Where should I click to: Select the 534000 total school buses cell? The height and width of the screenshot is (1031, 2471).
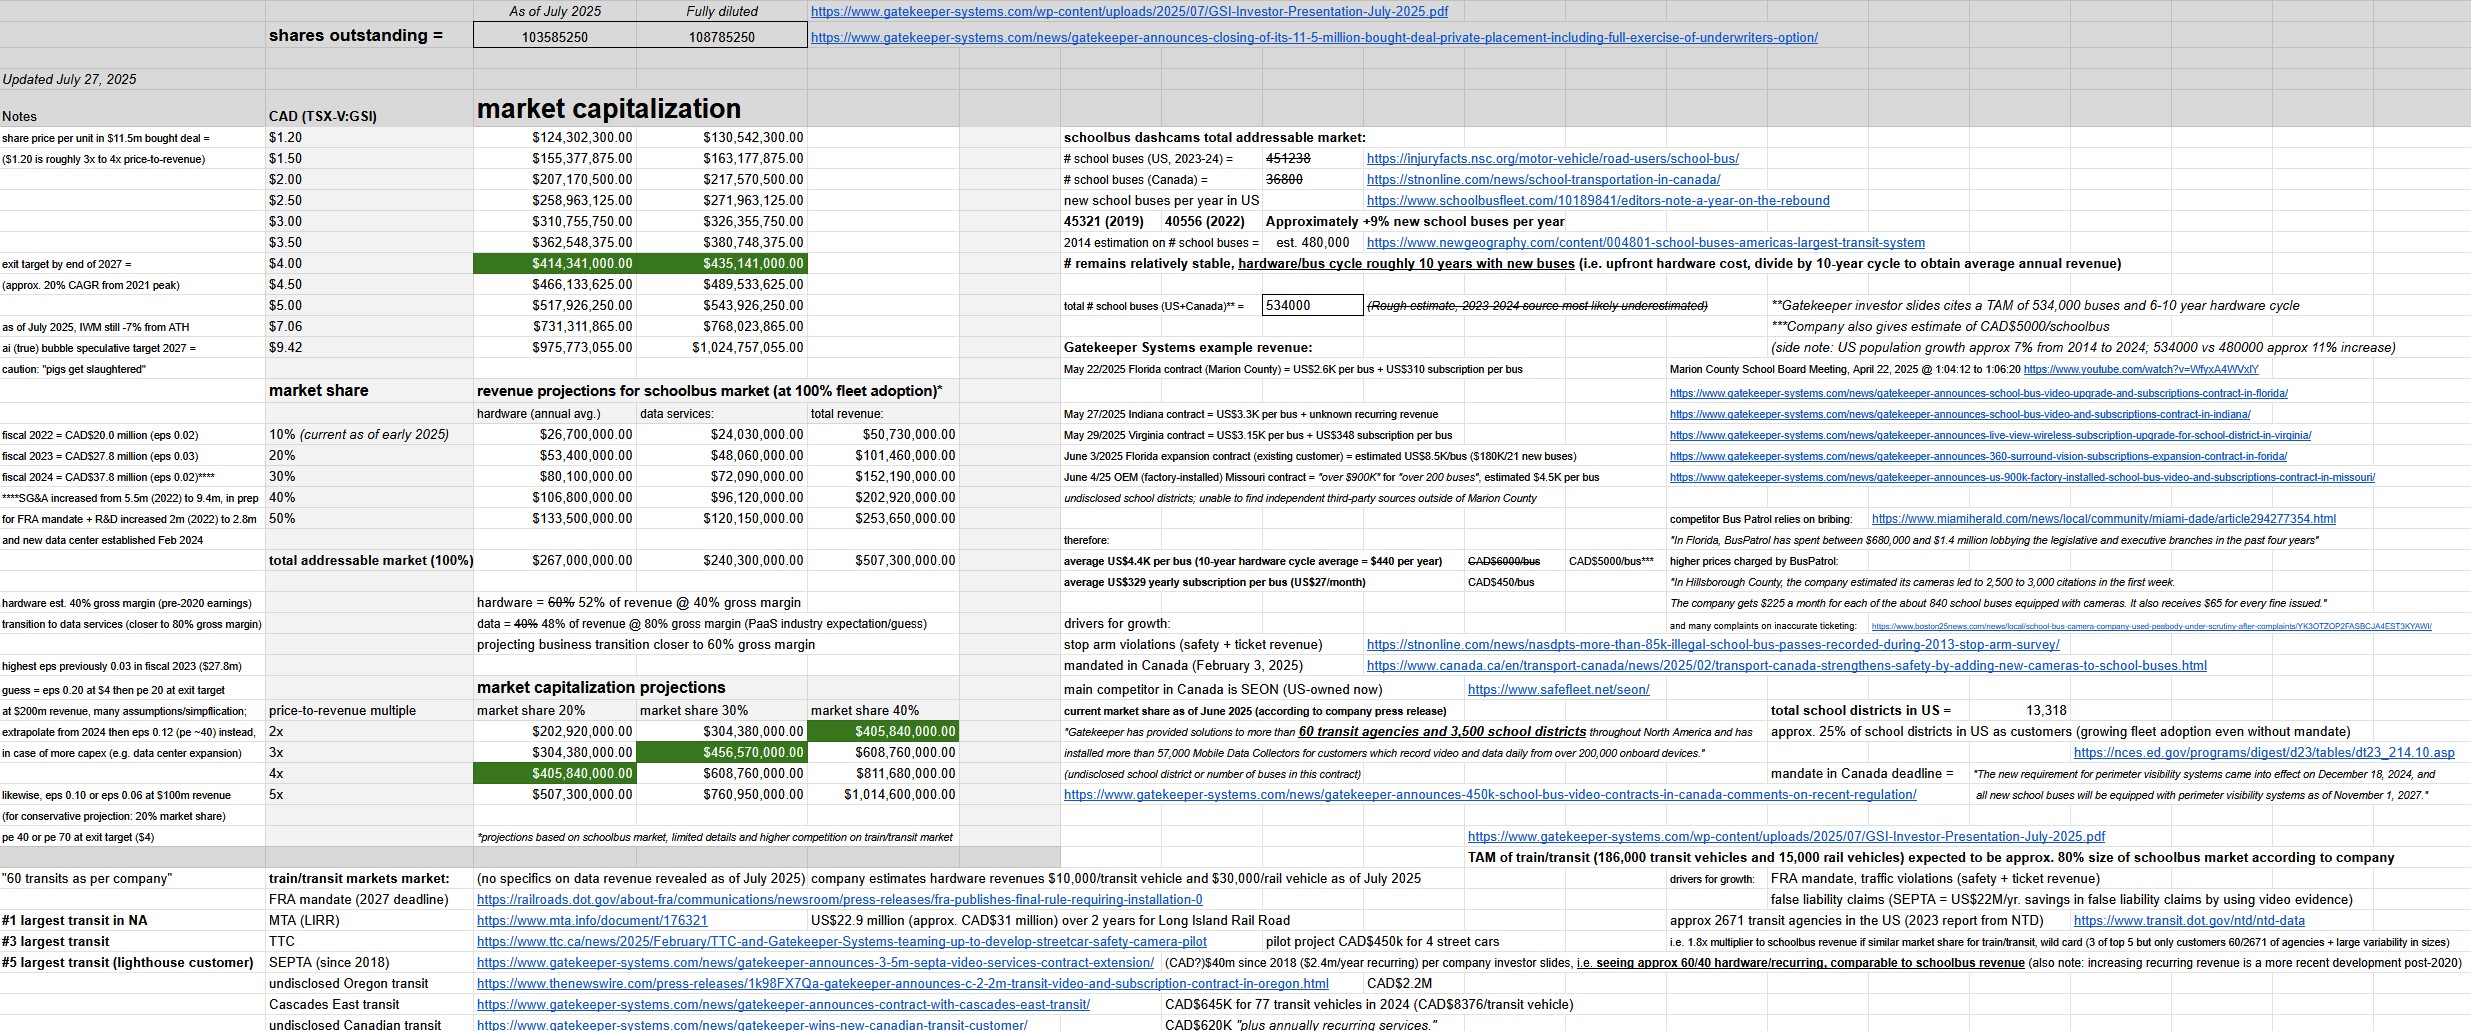1313,306
